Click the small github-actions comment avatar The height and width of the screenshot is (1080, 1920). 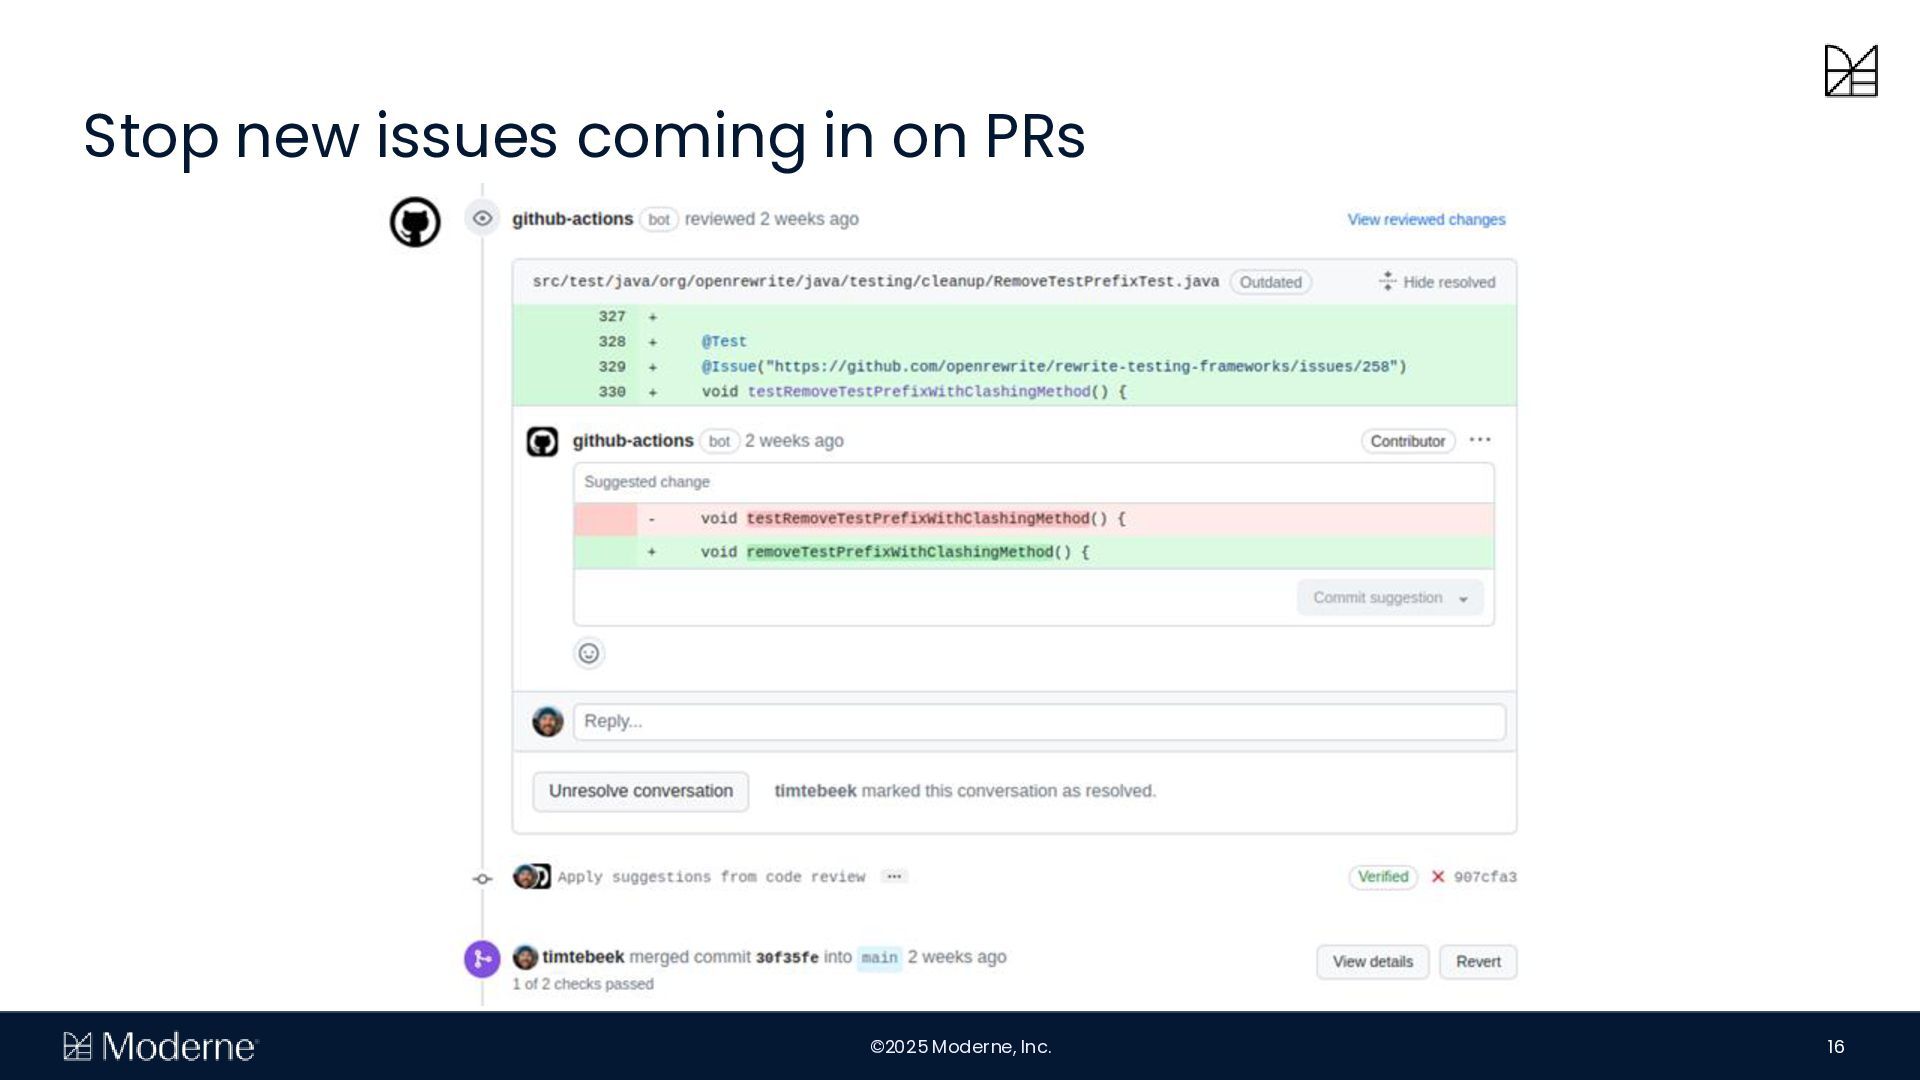click(x=542, y=441)
